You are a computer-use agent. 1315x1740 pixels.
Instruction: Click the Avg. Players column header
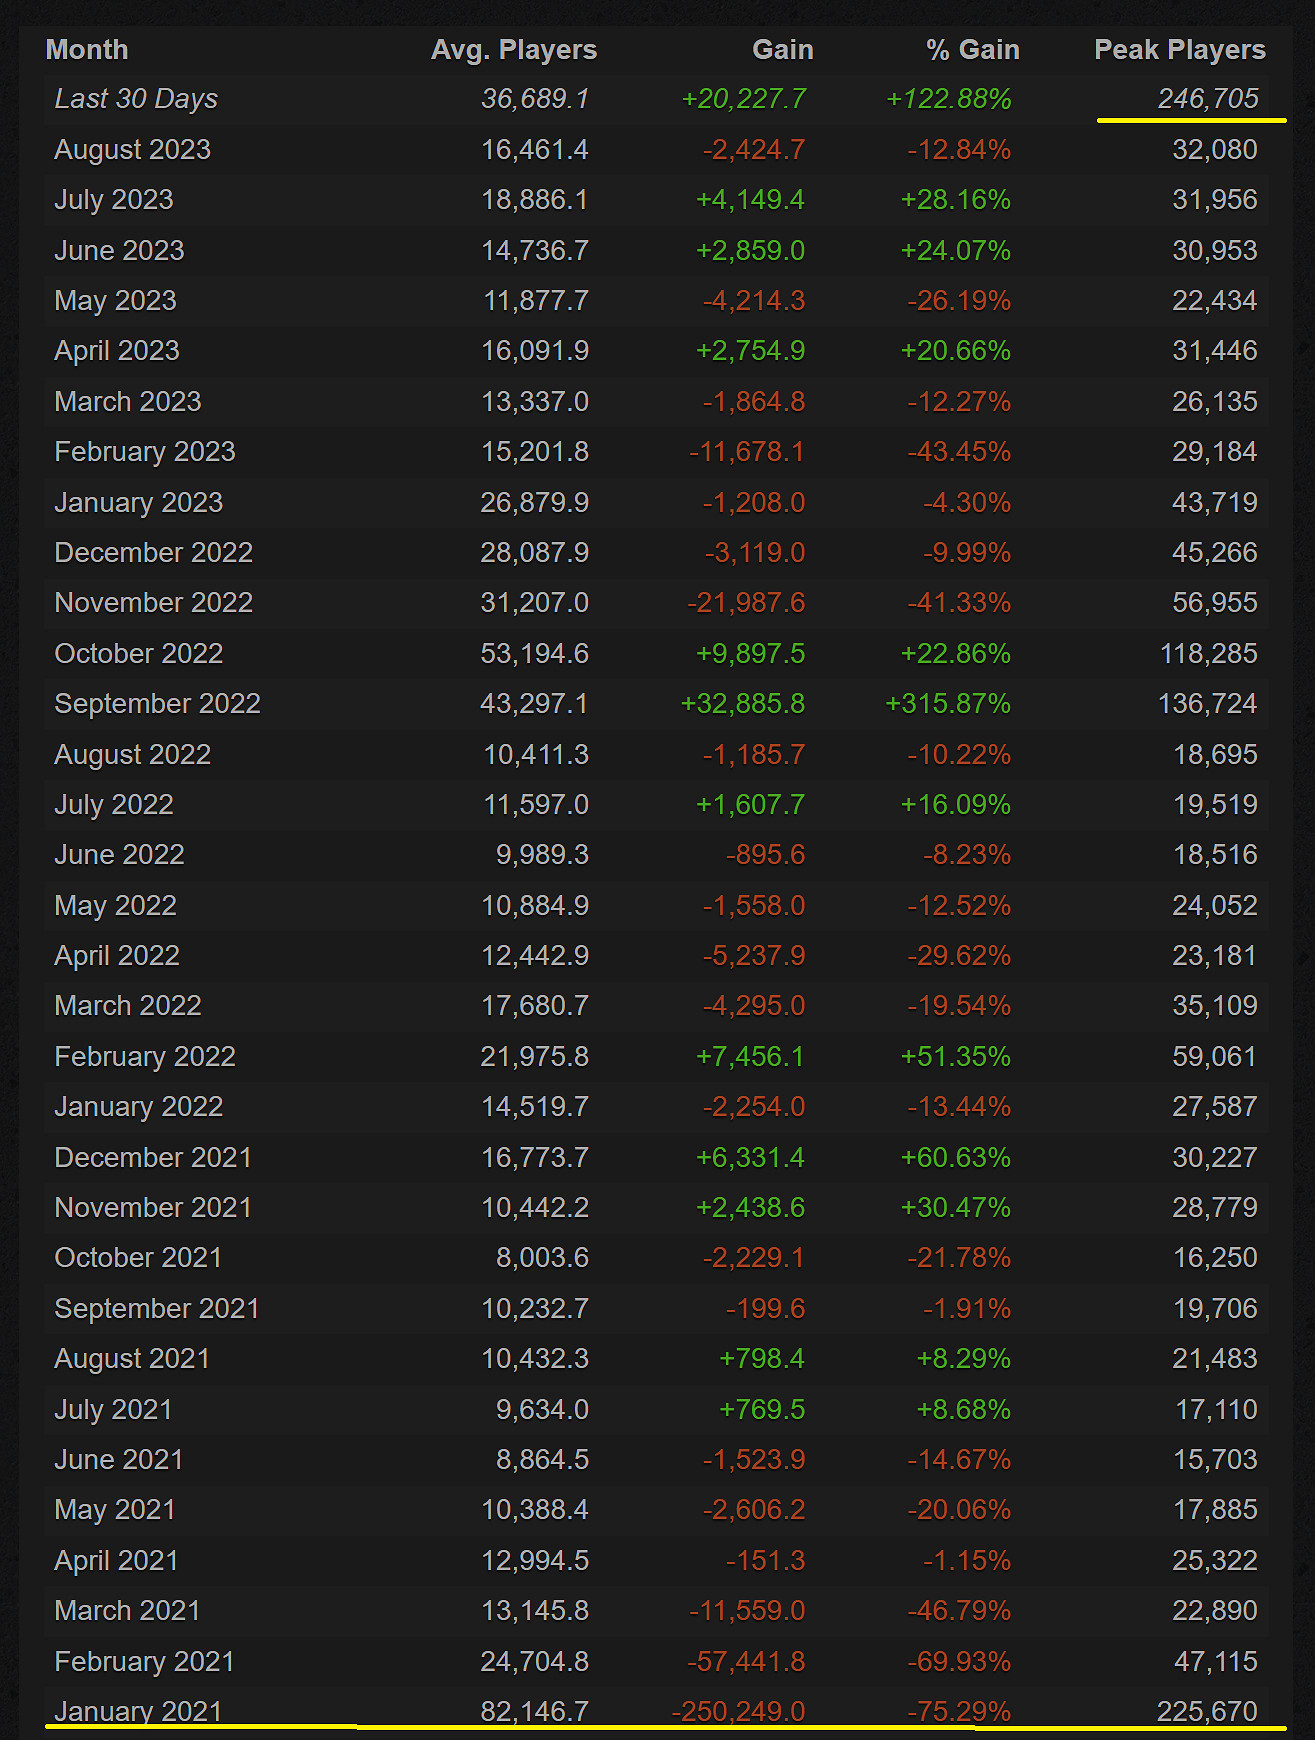513,50
